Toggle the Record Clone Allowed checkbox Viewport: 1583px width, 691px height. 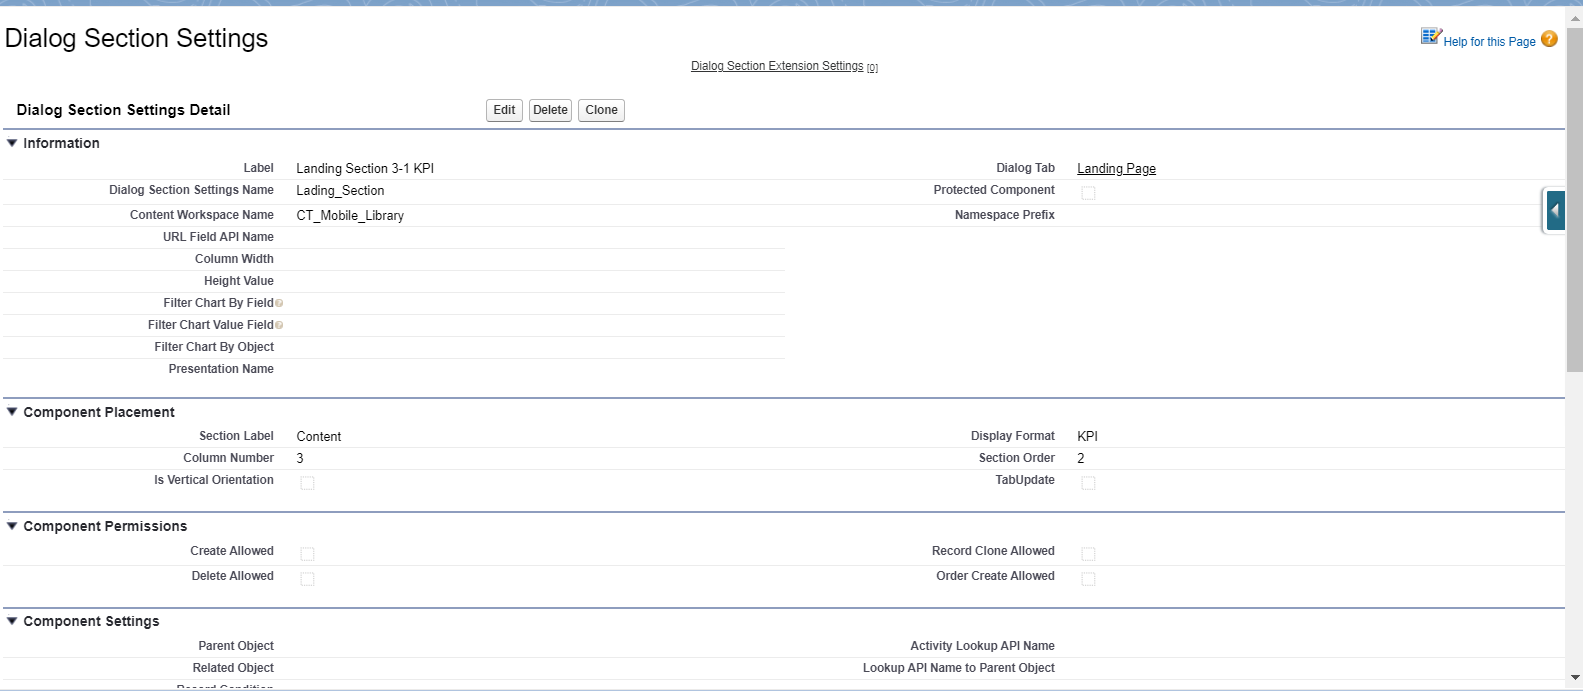pos(1088,554)
